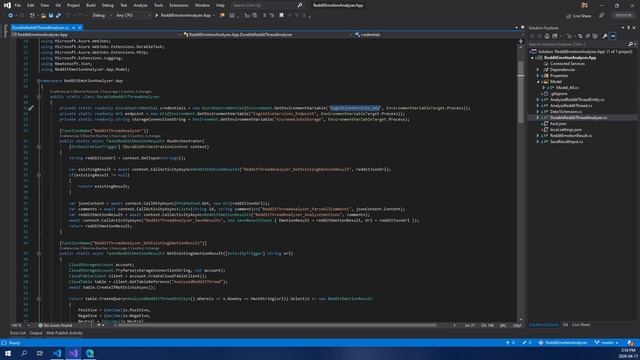Click the Solution Explorer search magnifier icon
The image size is (640, 360).
coord(631,44)
